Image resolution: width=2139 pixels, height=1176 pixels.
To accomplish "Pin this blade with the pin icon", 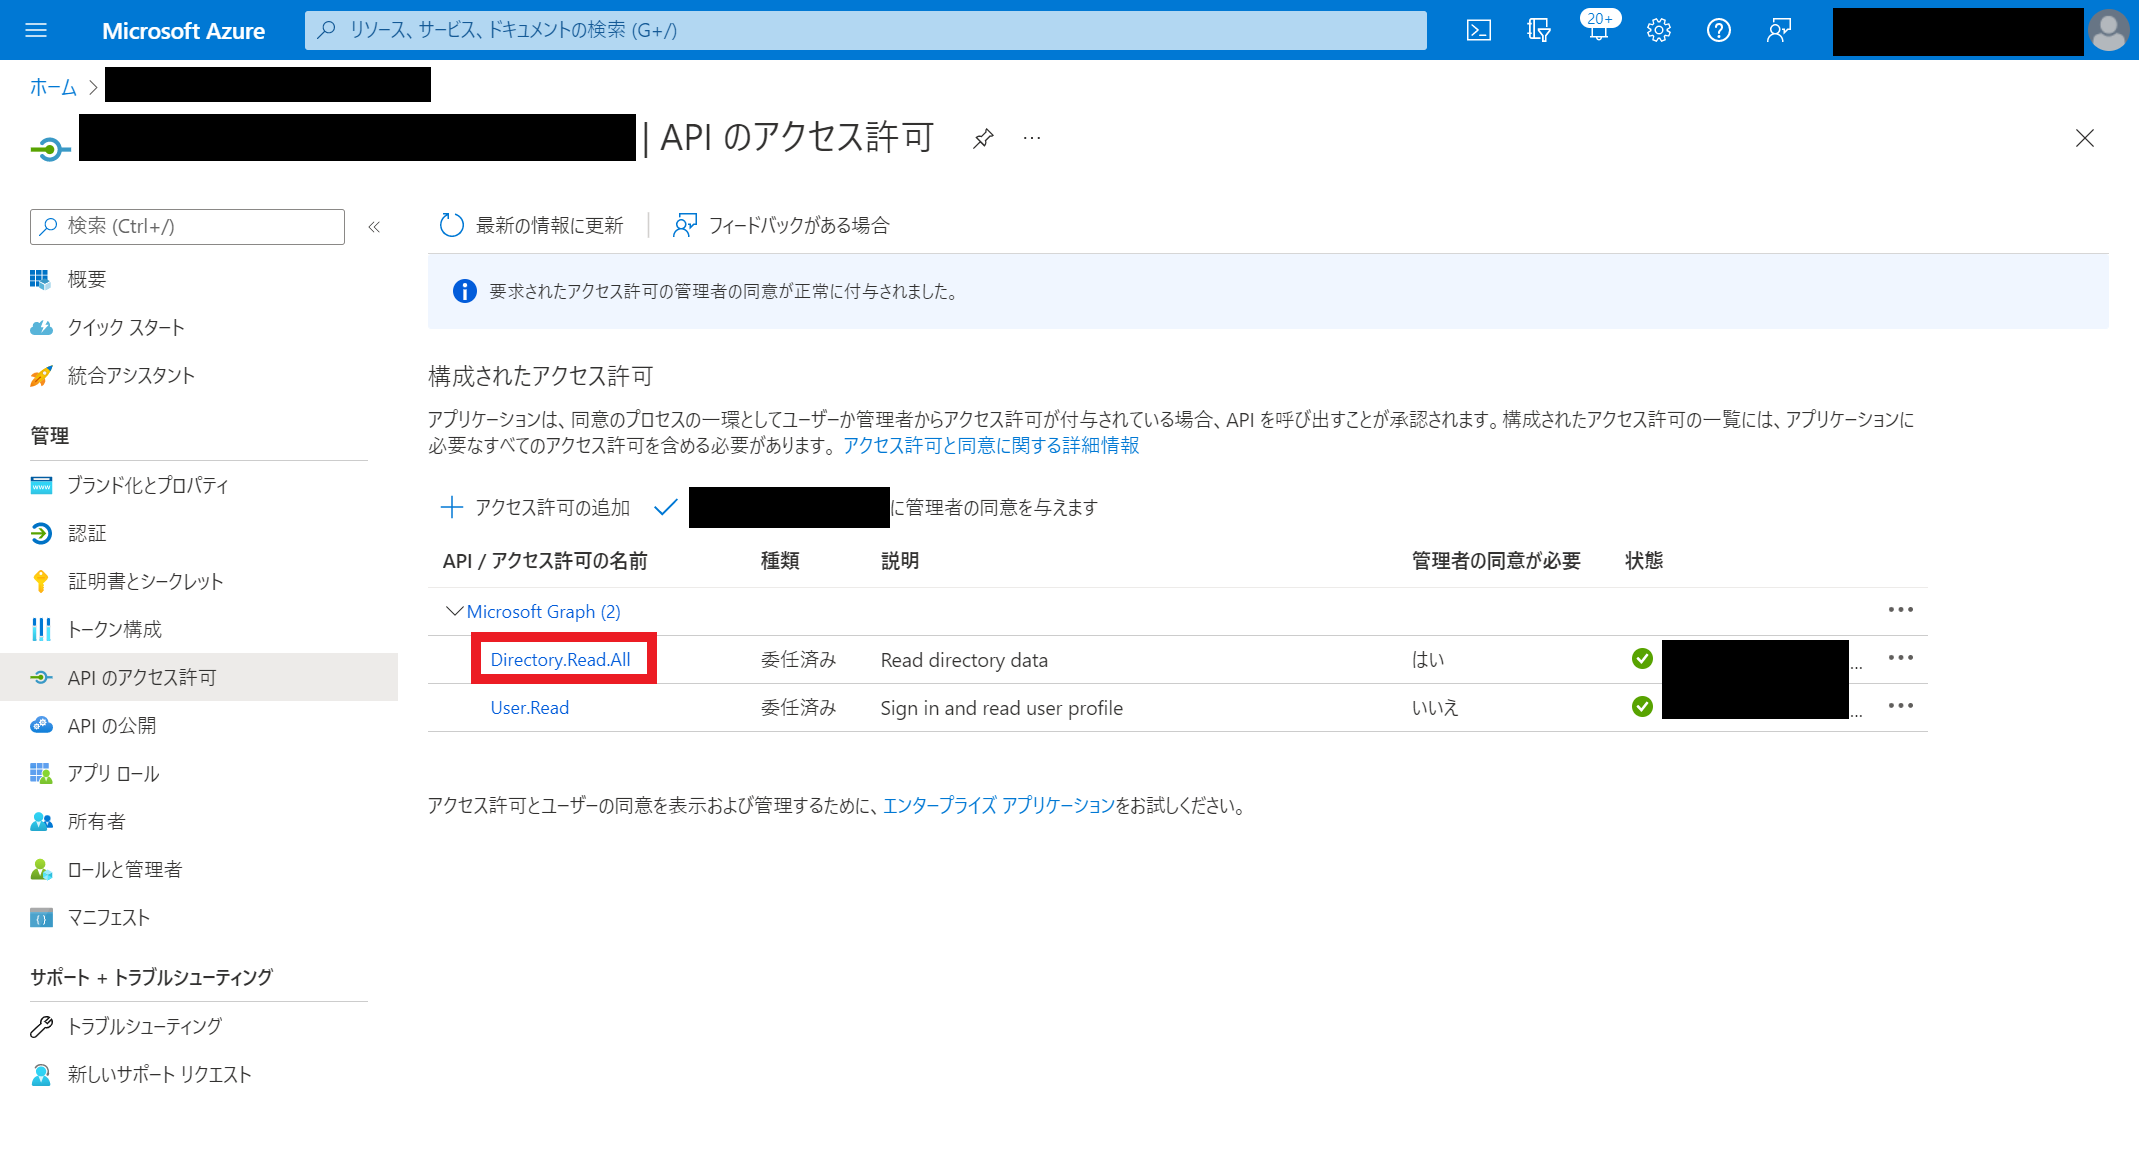I will coord(983,138).
